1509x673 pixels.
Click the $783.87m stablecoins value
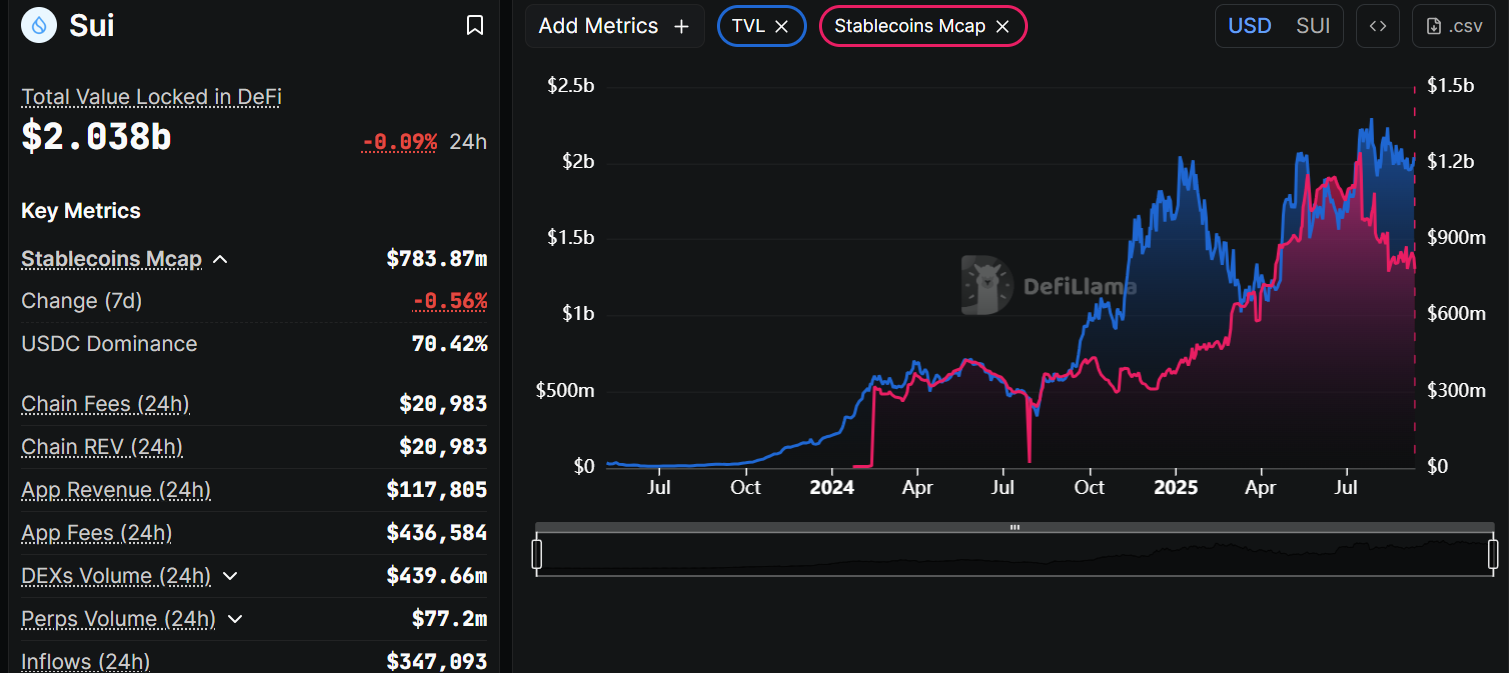click(437, 259)
